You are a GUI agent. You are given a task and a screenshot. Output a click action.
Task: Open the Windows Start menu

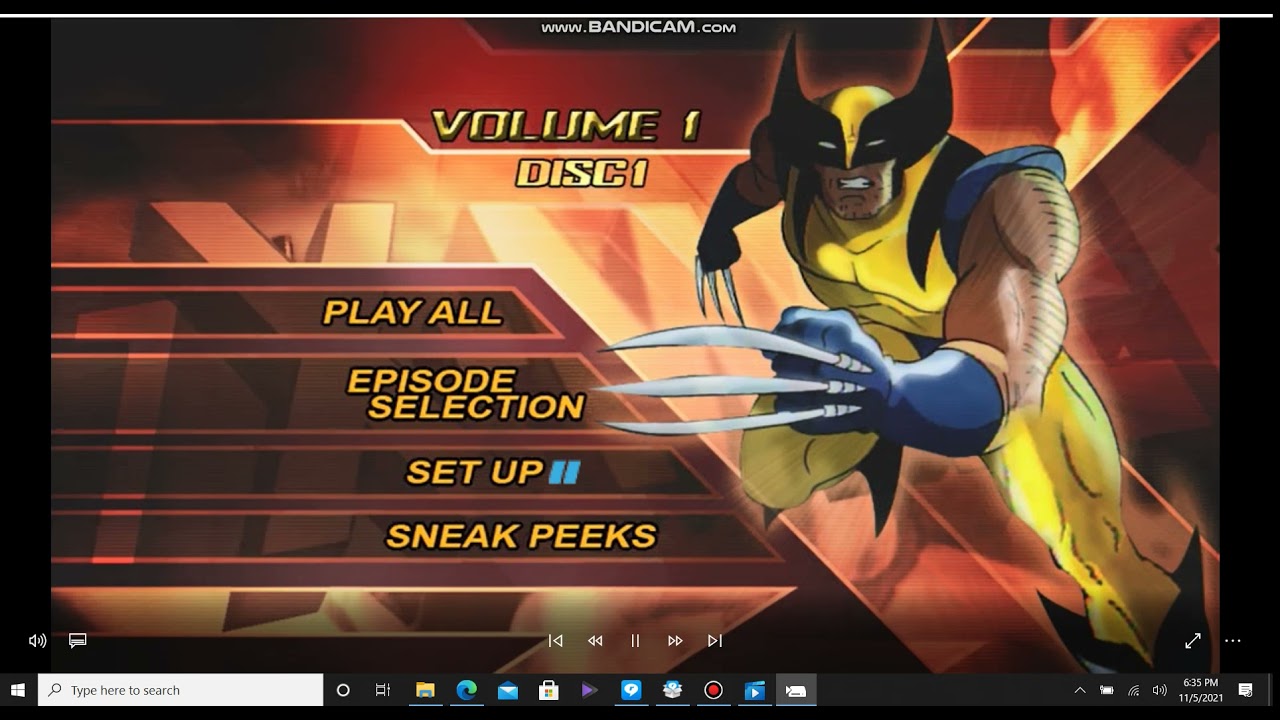[x=18, y=690]
